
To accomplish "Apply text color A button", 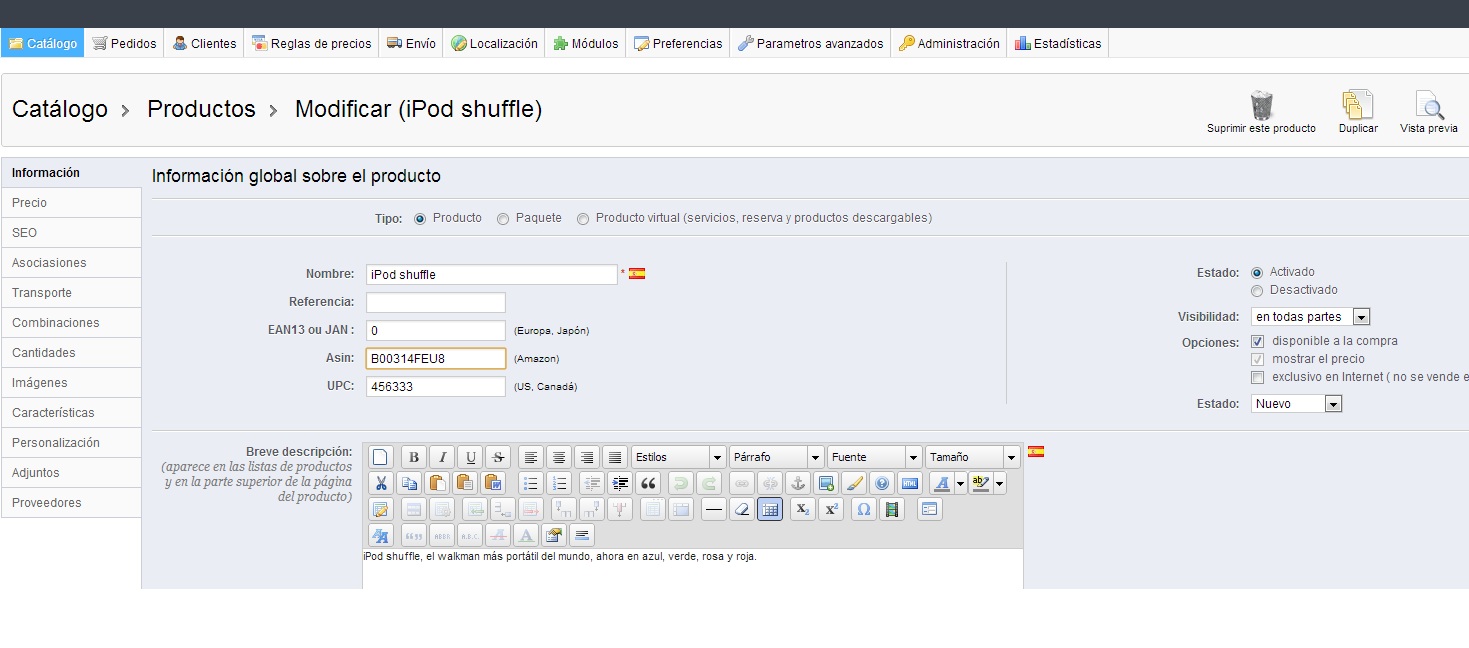I will [942, 483].
